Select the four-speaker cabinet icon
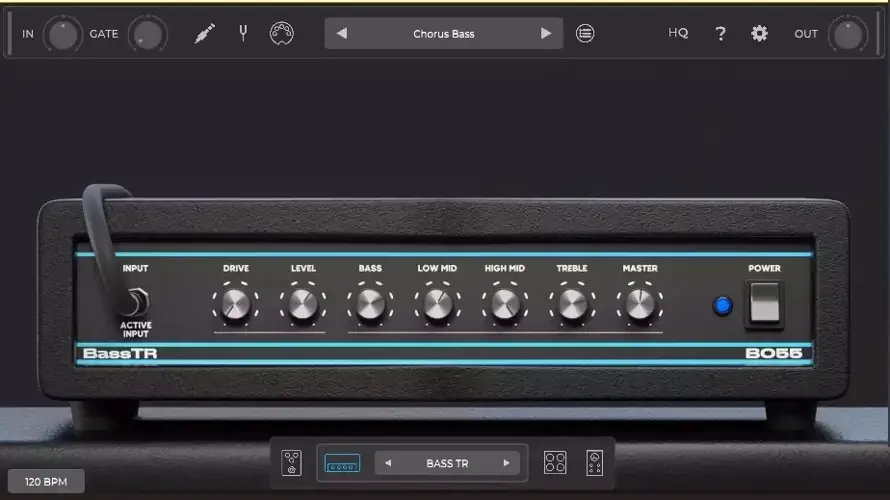Viewport: 890px width, 500px height. (x=555, y=463)
